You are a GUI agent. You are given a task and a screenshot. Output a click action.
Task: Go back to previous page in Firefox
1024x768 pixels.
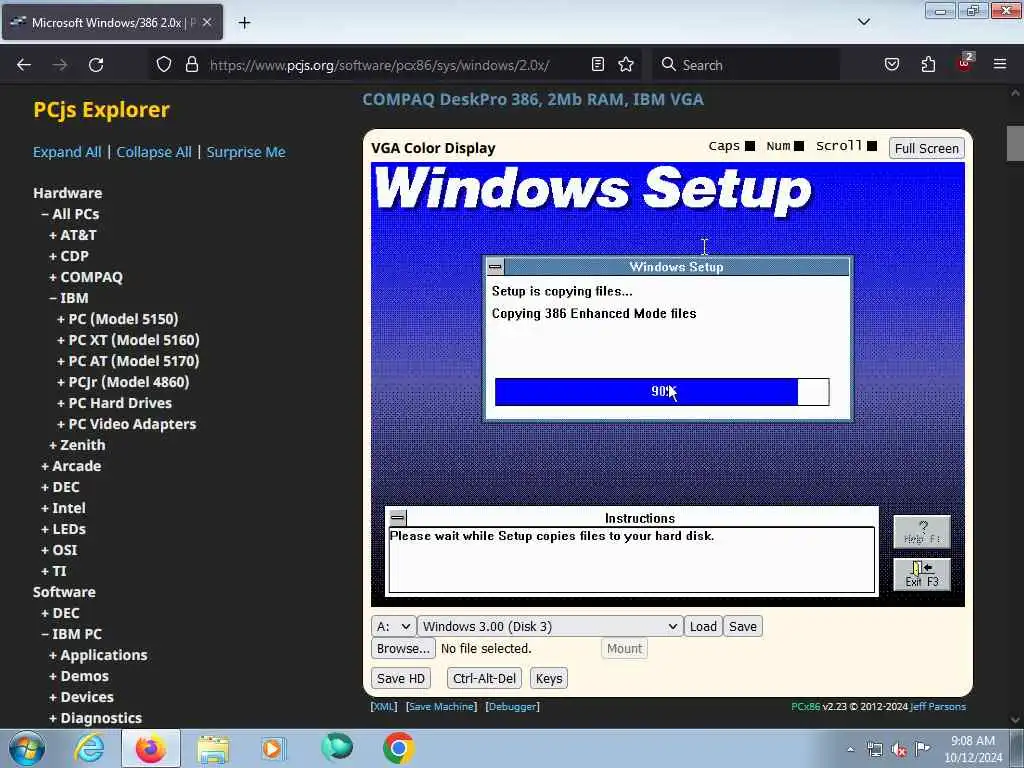tap(24, 65)
